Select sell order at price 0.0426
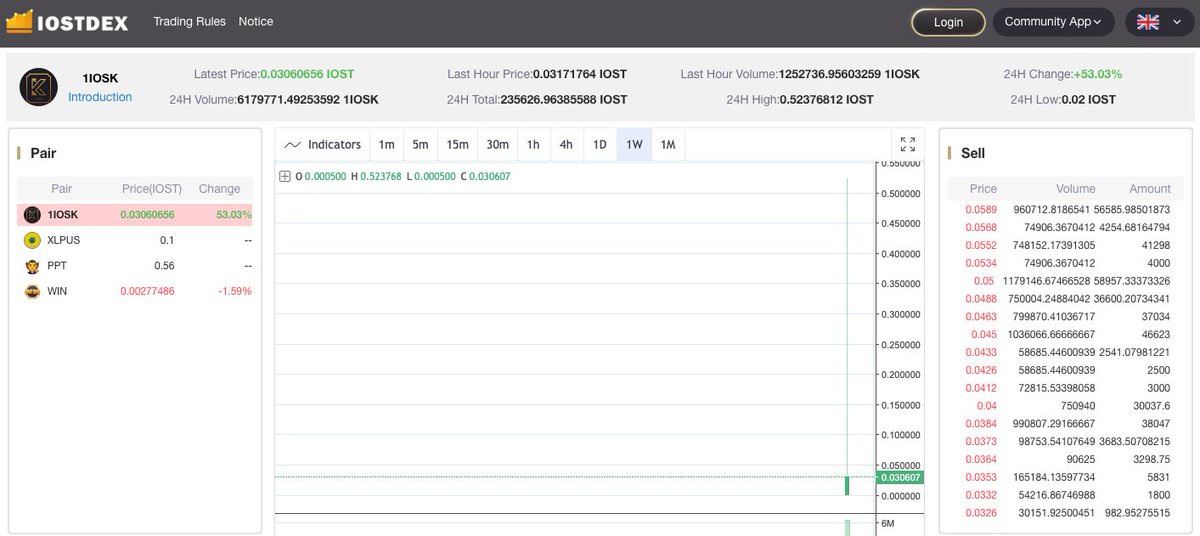1200x536 pixels. point(1066,370)
